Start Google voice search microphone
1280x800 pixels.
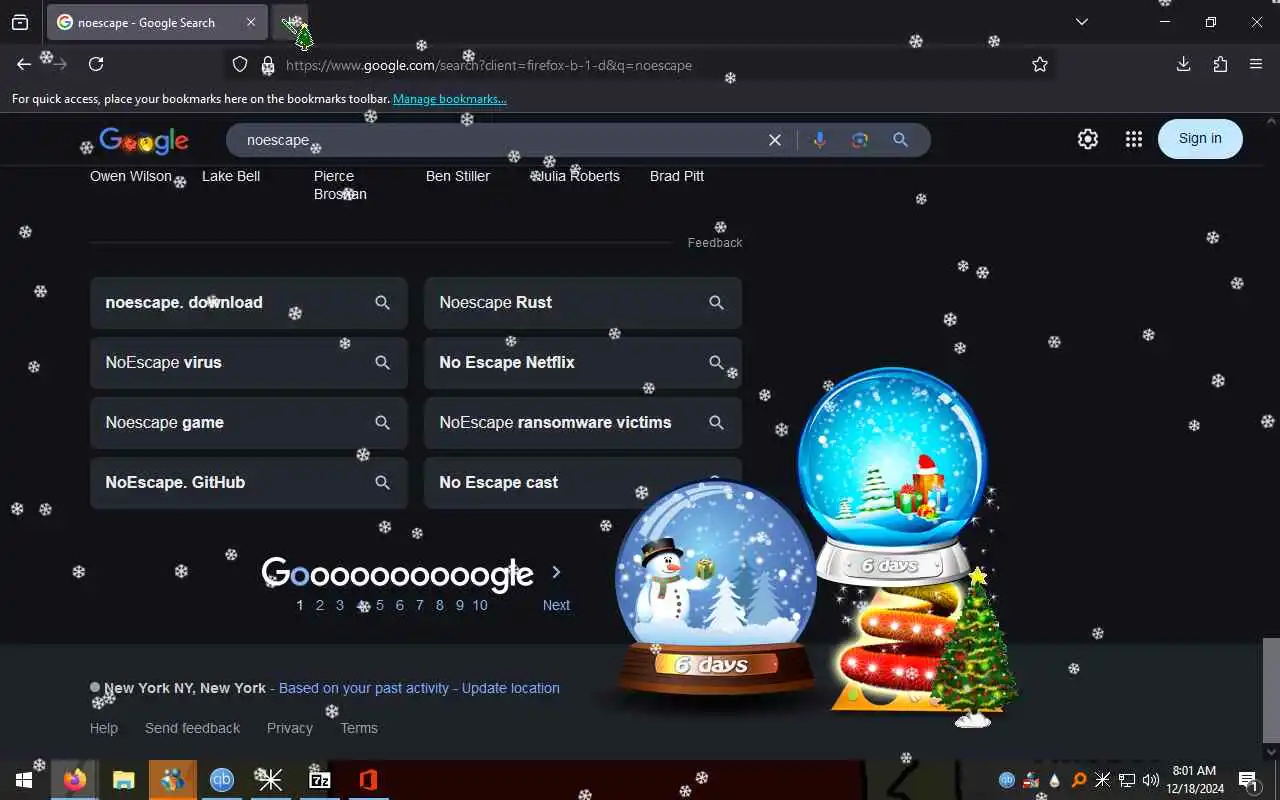[820, 140]
